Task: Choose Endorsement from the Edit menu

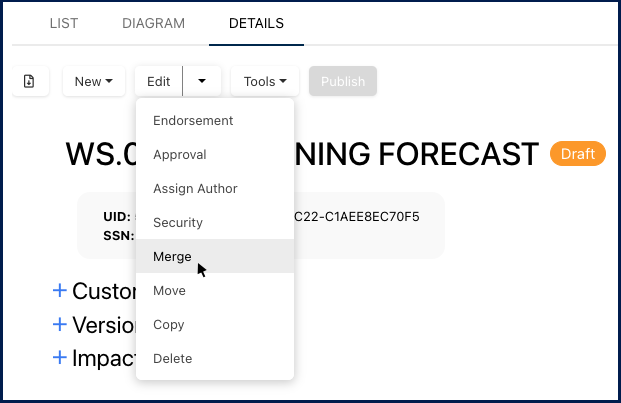Action: pos(193,121)
